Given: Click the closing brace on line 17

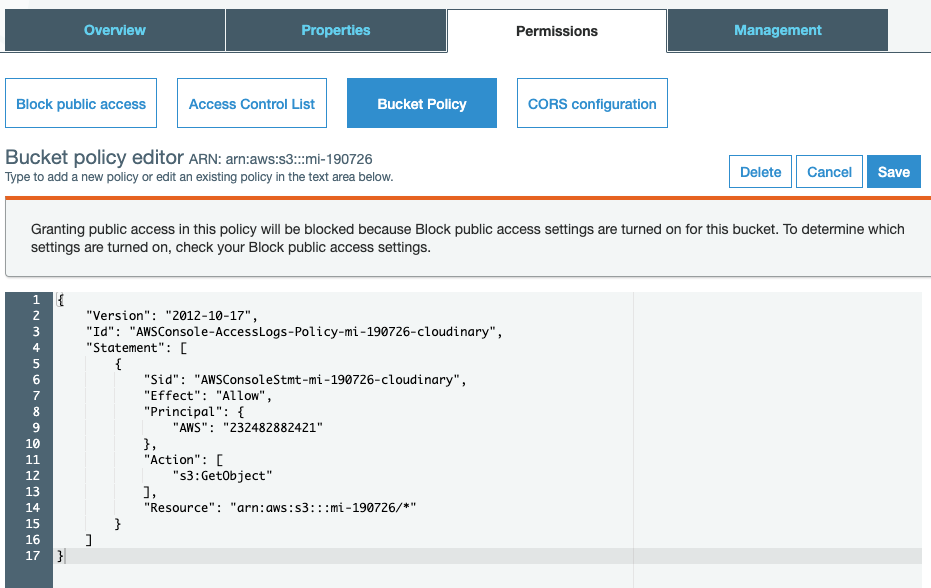Looking at the screenshot, I should (x=60, y=556).
